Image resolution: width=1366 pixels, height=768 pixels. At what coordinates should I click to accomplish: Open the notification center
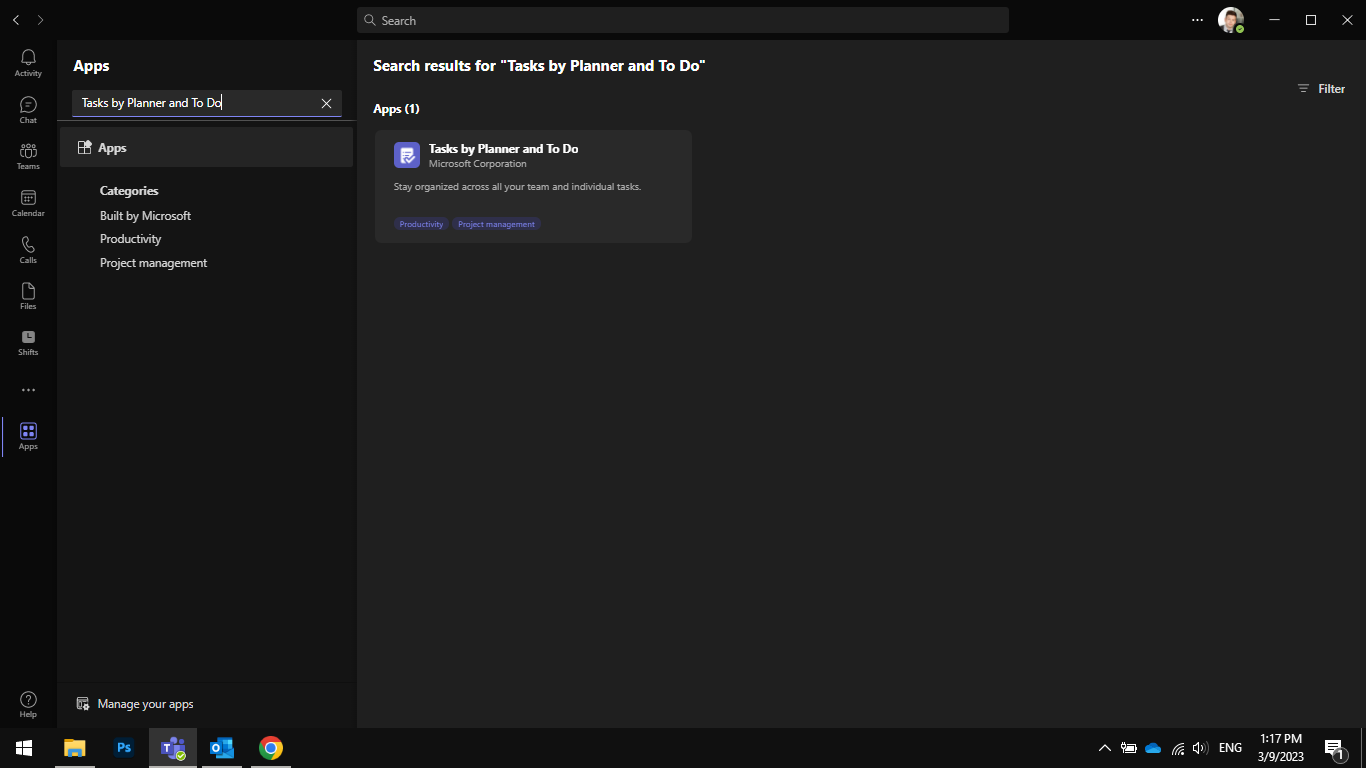1334,748
